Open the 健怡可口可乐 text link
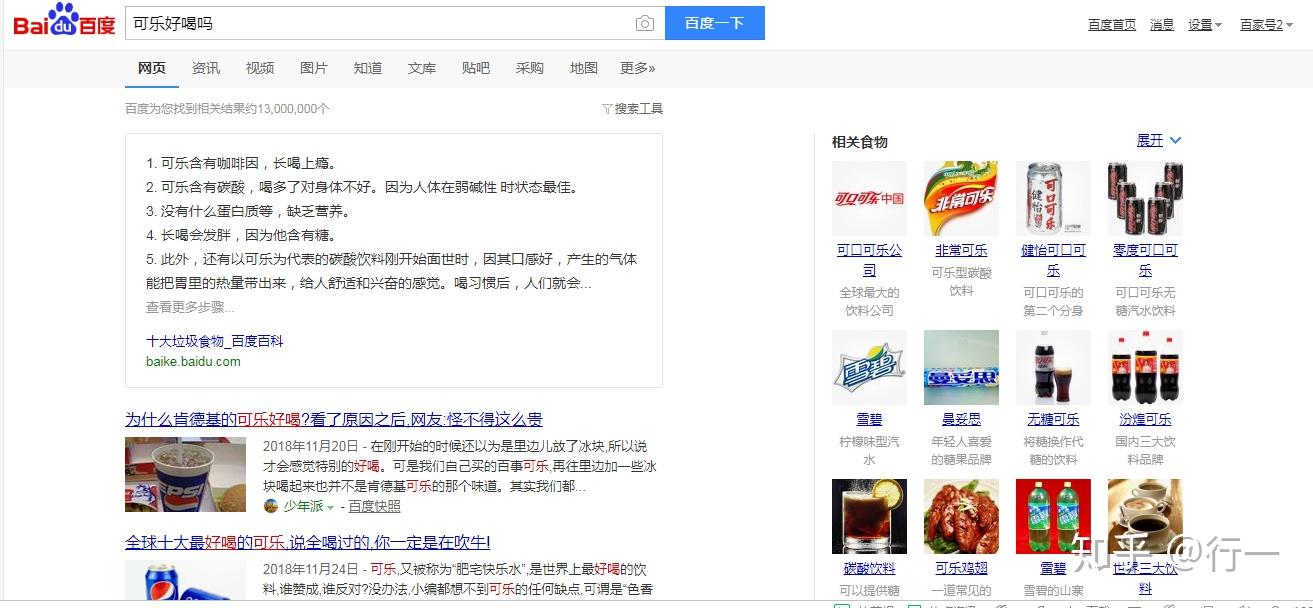Viewport: 1313px width, 608px height. click(1053, 260)
